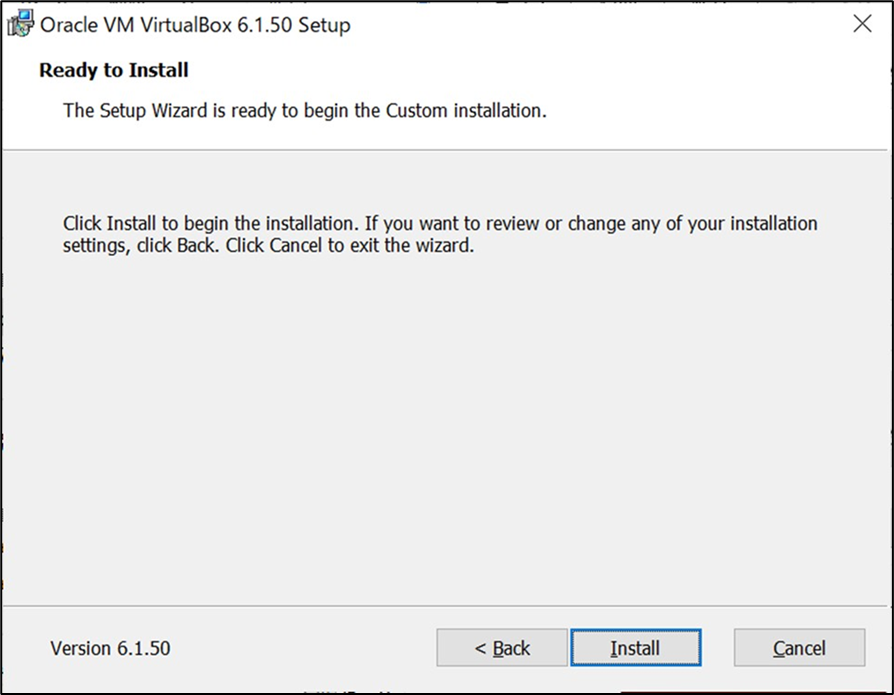Abort setup by clicking Cancel
The image size is (894, 695).
[x=799, y=648]
